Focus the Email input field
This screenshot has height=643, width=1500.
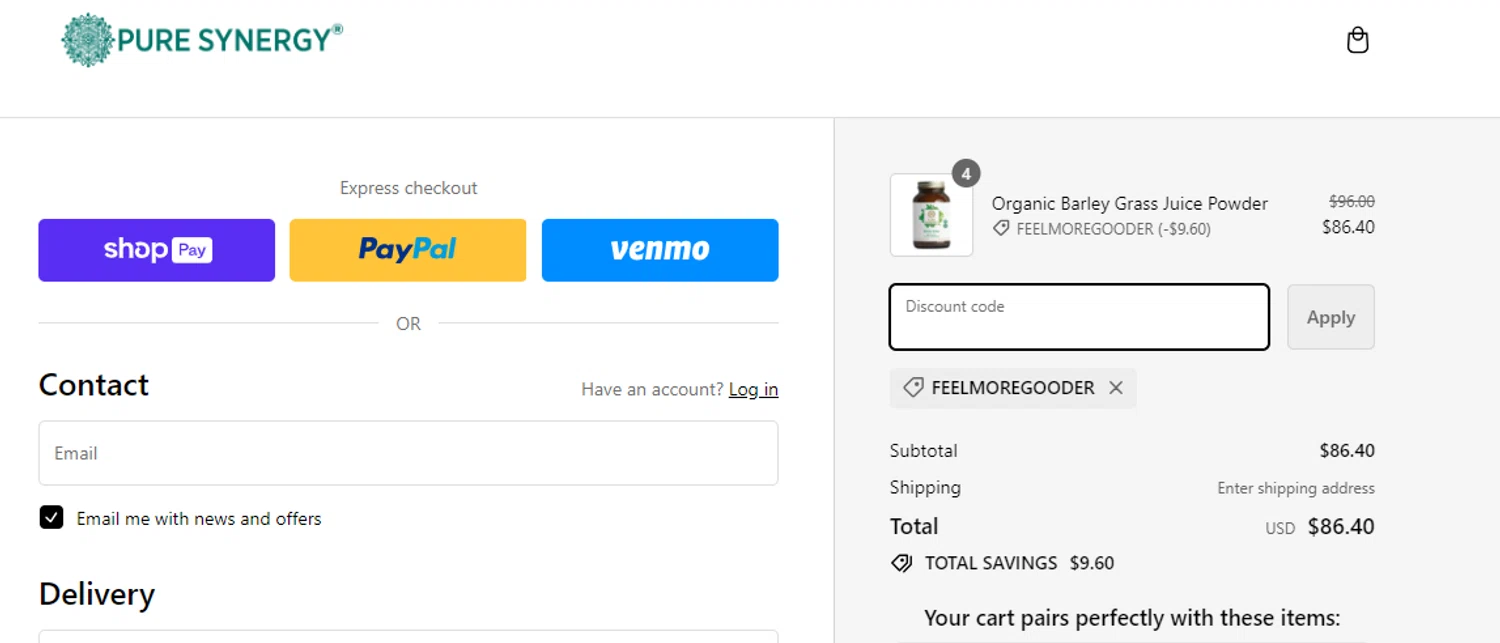coord(408,453)
